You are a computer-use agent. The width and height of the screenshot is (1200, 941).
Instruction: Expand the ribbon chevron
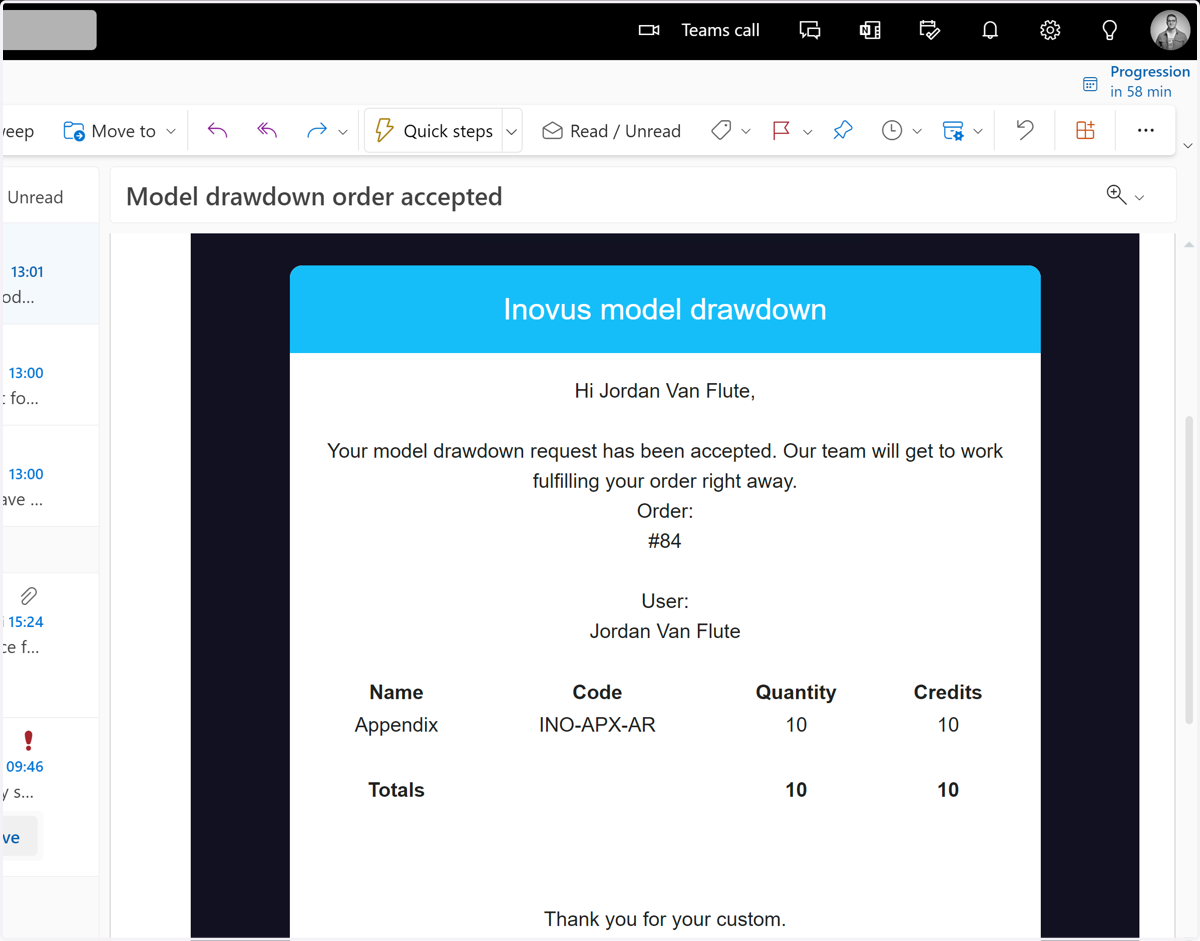click(1188, 146)
